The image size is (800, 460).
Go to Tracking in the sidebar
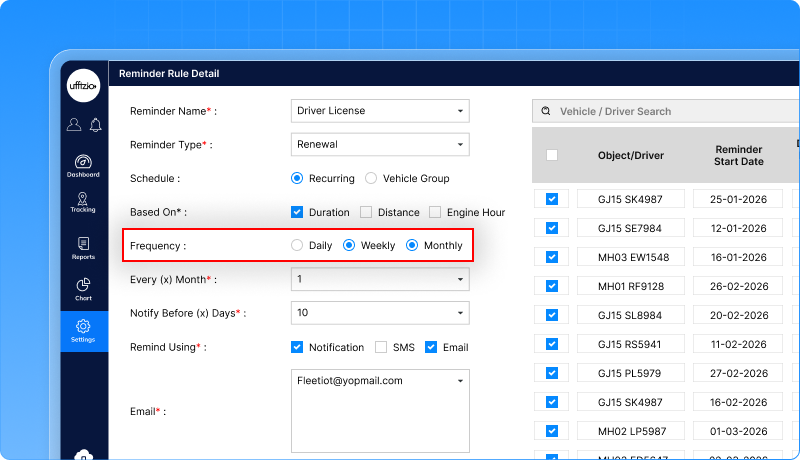pos(83,201)
